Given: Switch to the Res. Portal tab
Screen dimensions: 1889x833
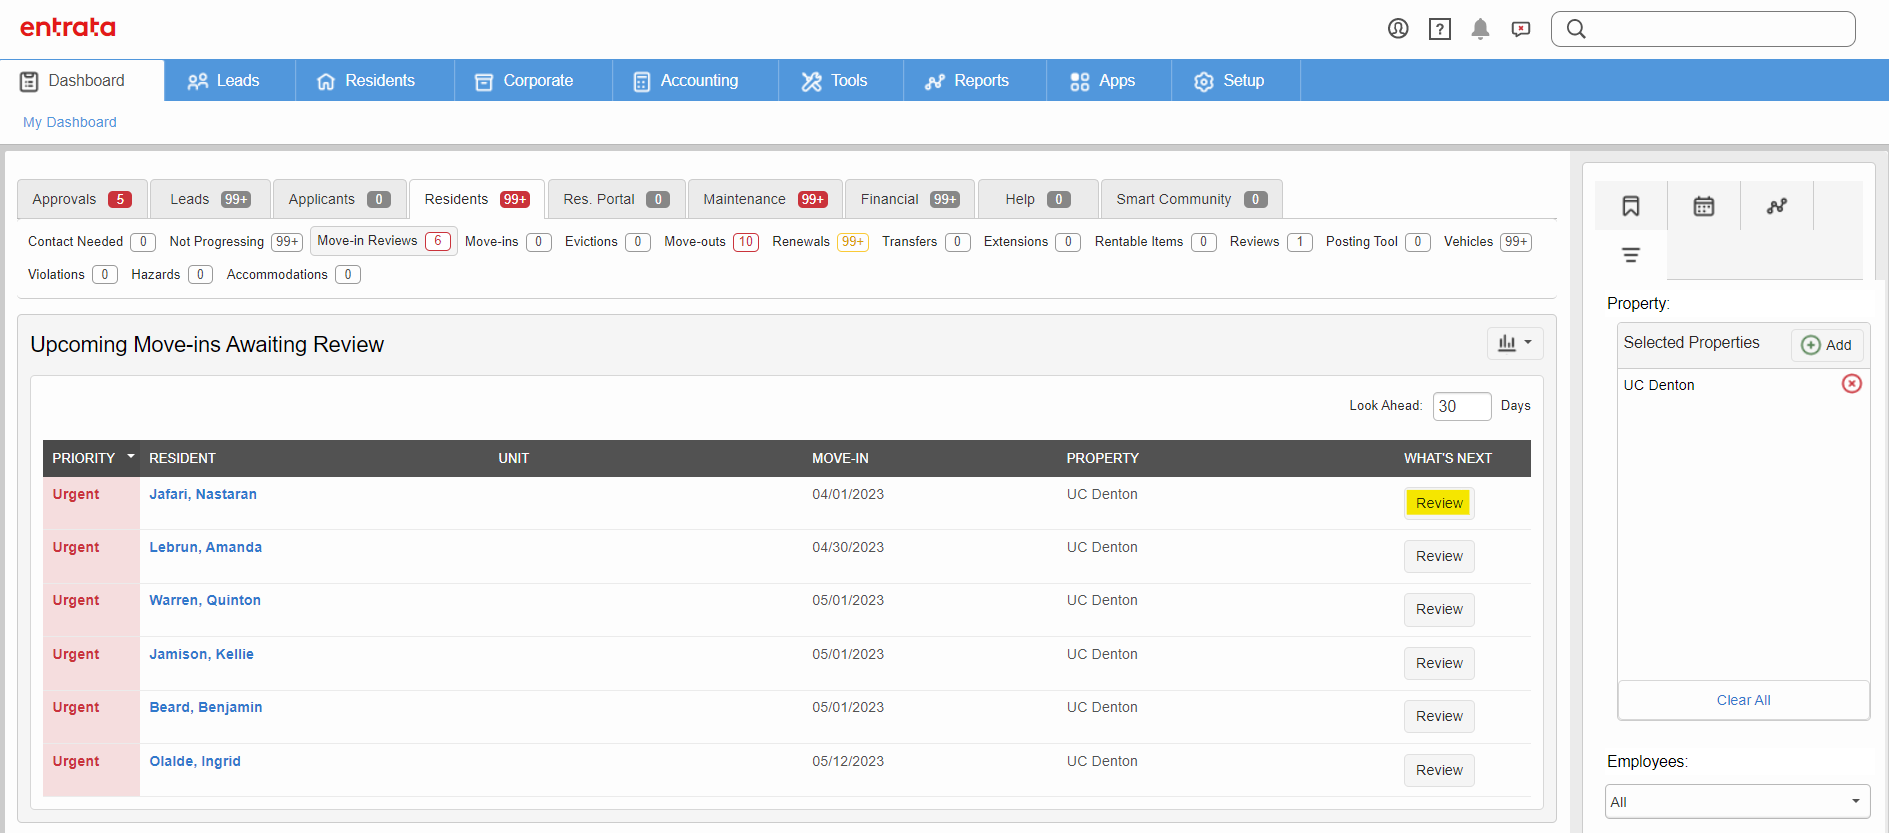Looking at the screenshot, I should click(x=616, y=199).
